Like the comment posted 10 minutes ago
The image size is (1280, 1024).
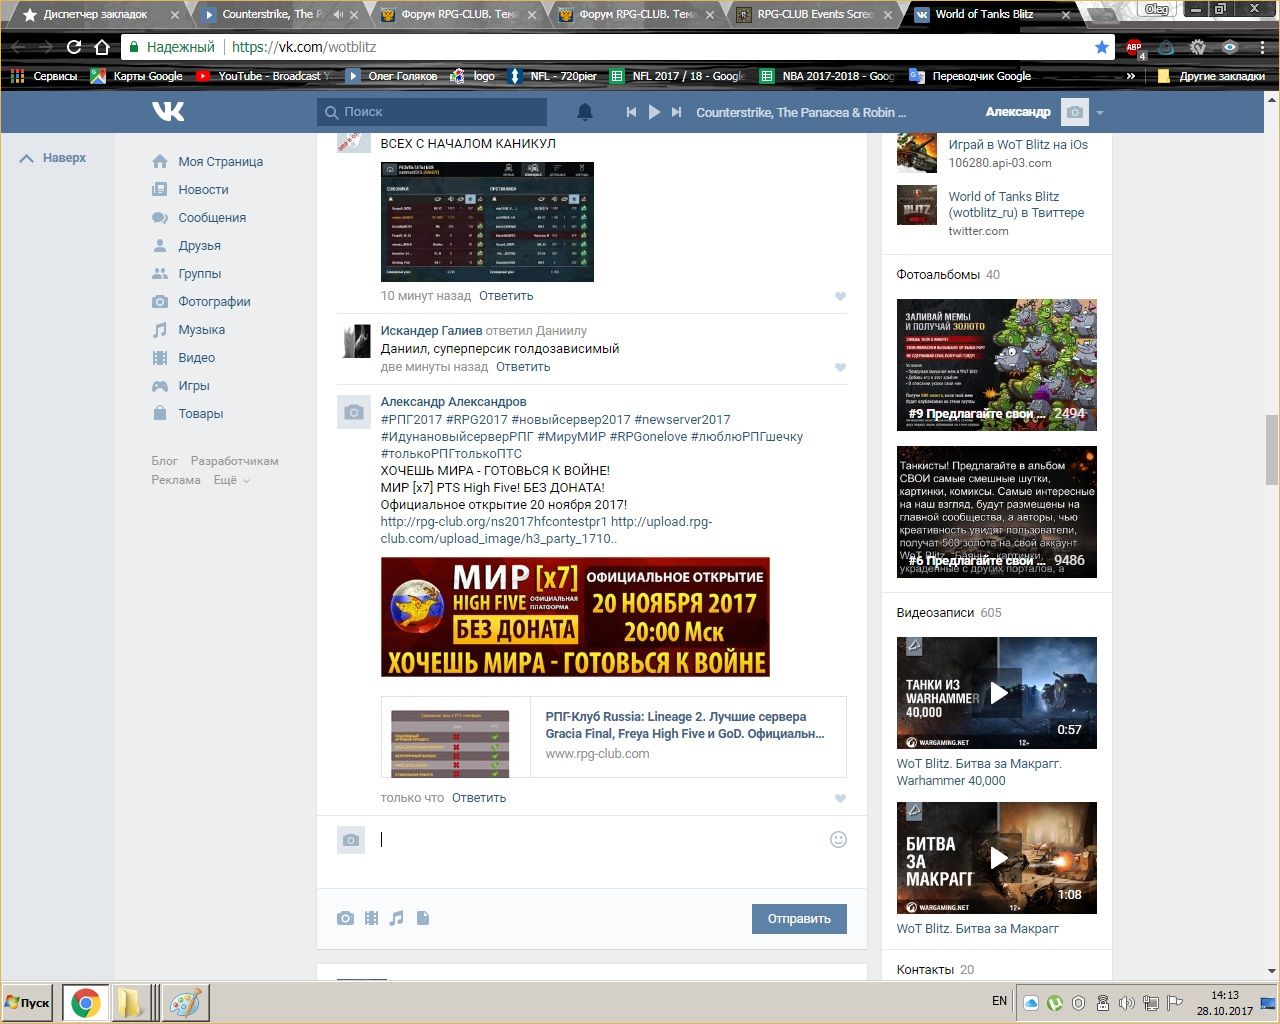pos(840,296)
